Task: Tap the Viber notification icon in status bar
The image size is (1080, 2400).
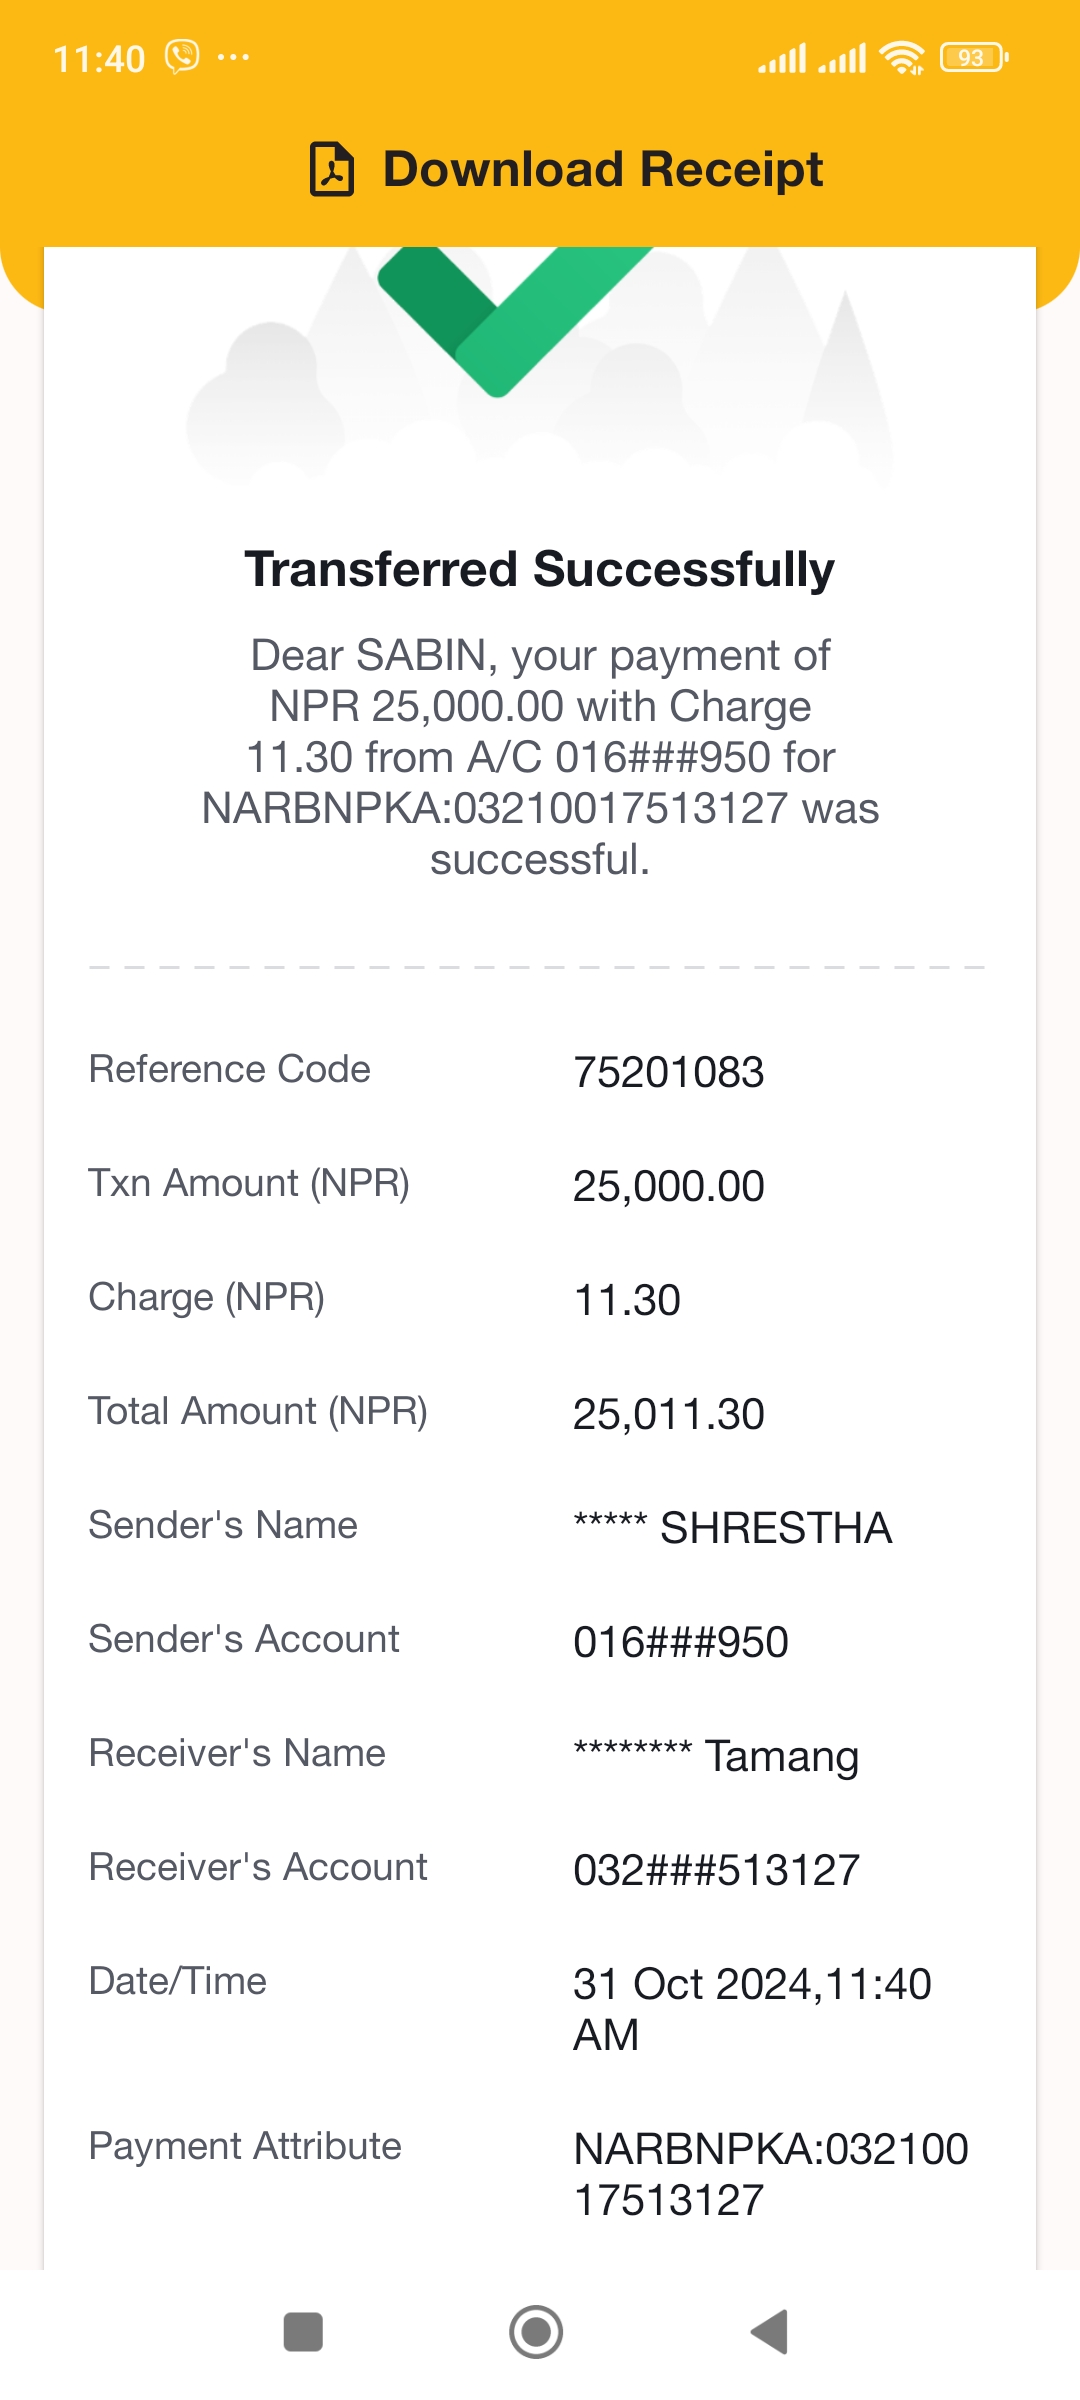Action: click(x=182, y=58)
